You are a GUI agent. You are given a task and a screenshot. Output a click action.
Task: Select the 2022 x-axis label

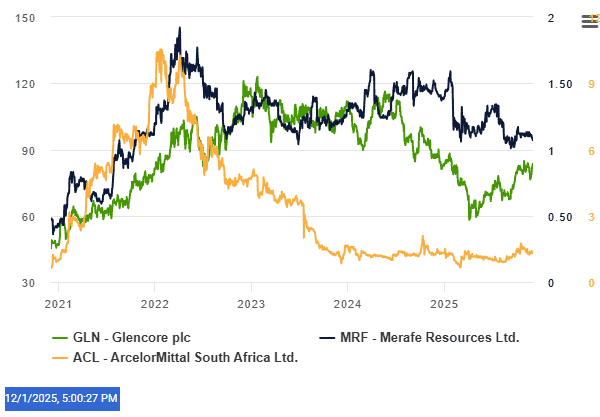(x=155, y=302)
